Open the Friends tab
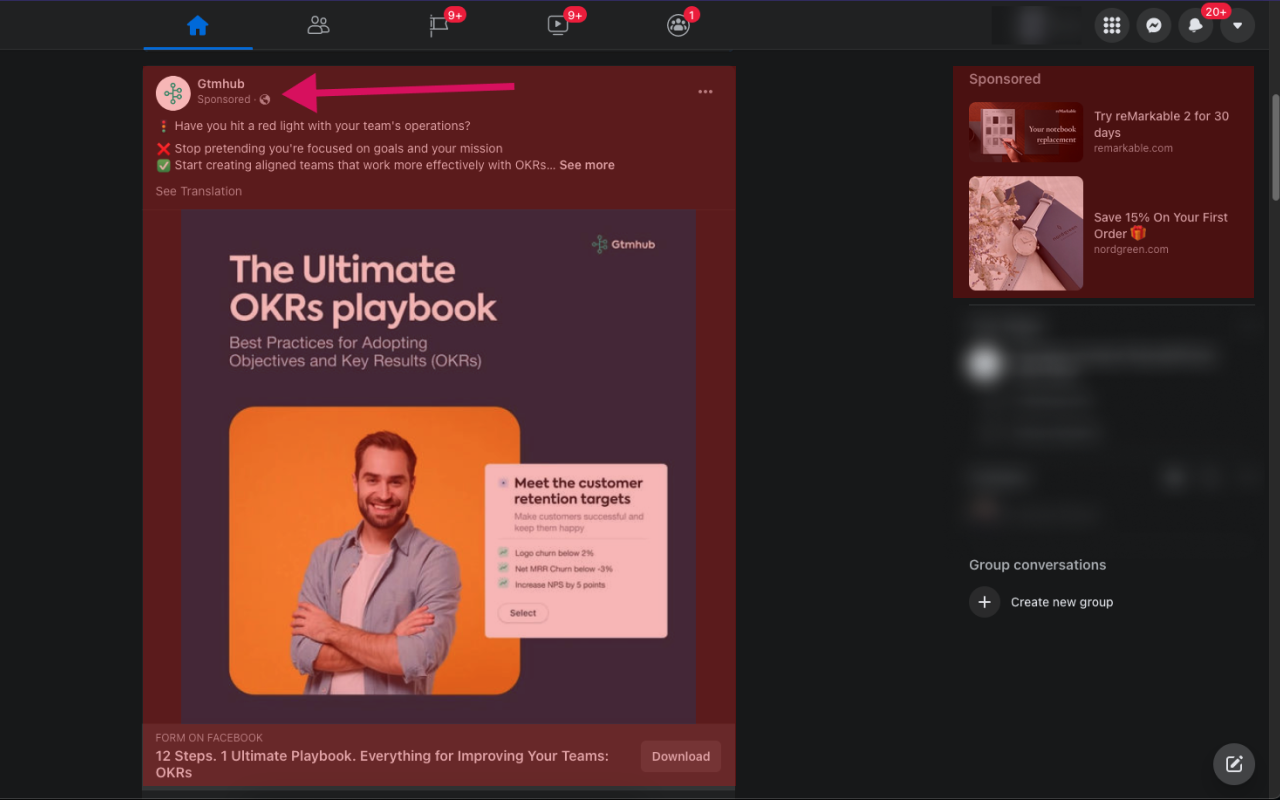Screen dimensions: 1280x800 point(318,25)
